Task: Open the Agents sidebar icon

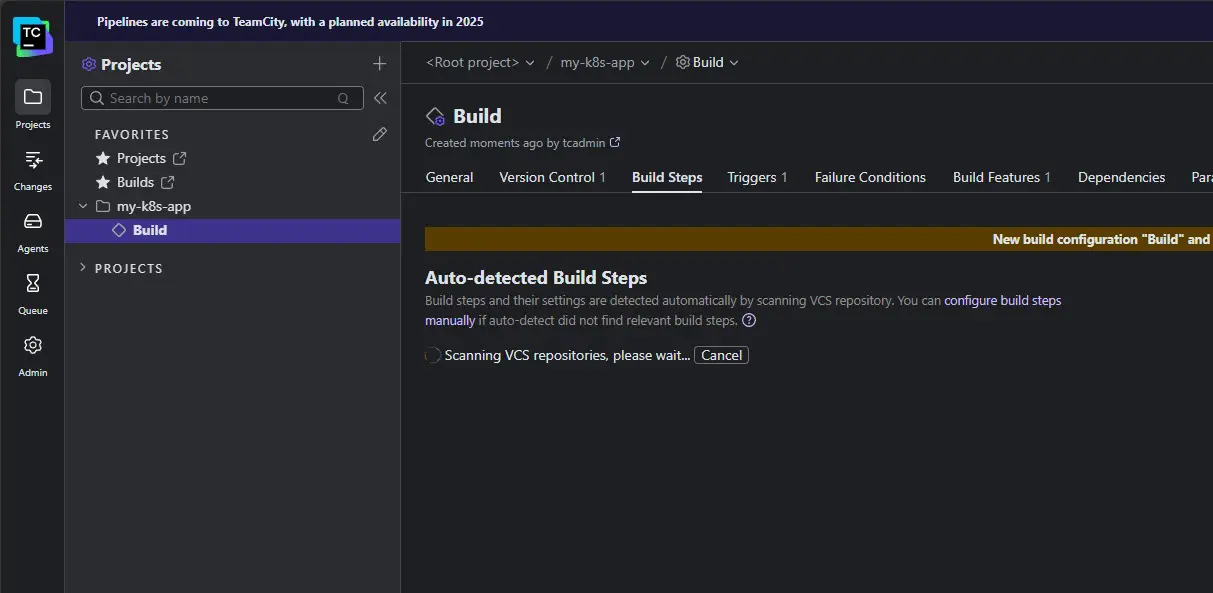Action: (x=32, y=222)
